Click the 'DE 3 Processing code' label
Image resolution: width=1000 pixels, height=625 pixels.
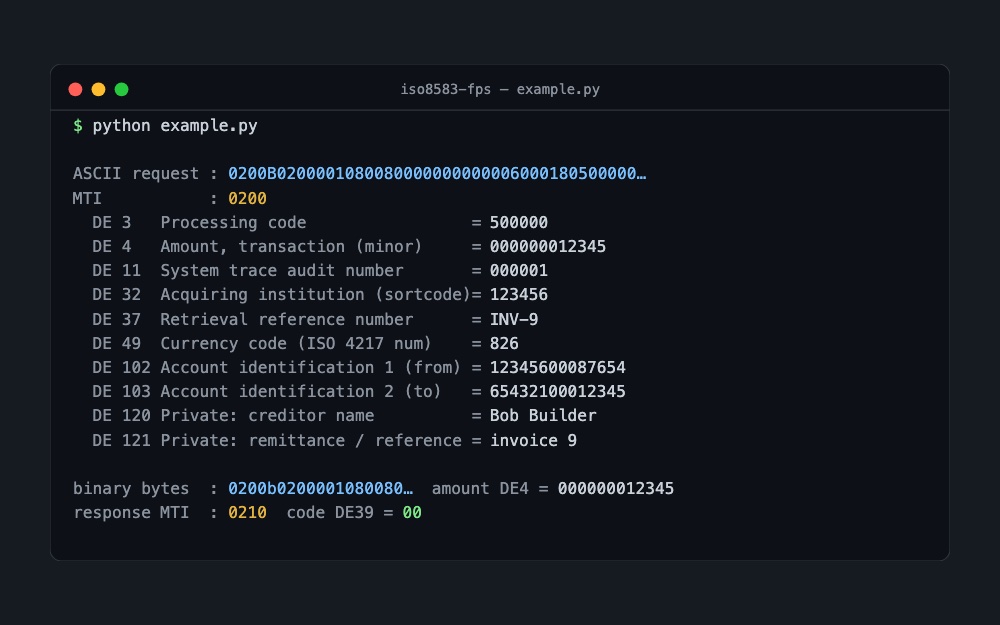point(199,223)
